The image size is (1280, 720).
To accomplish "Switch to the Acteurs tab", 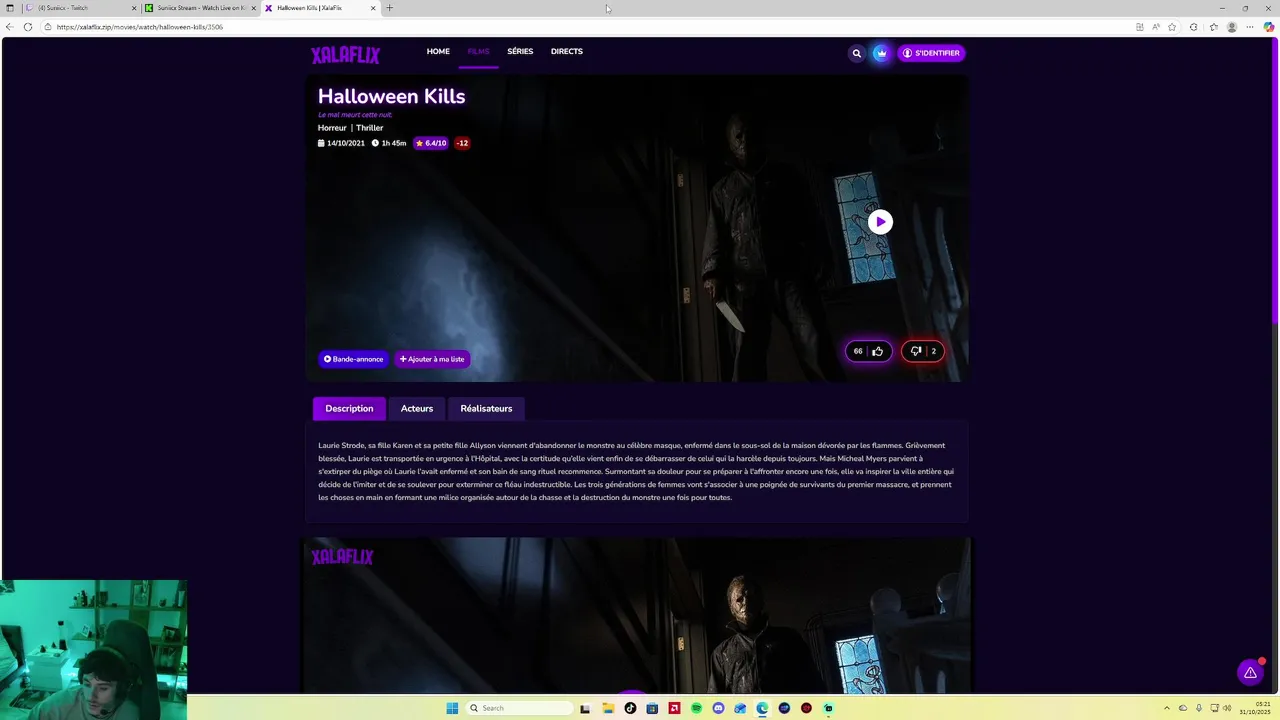I will point(417,408).
